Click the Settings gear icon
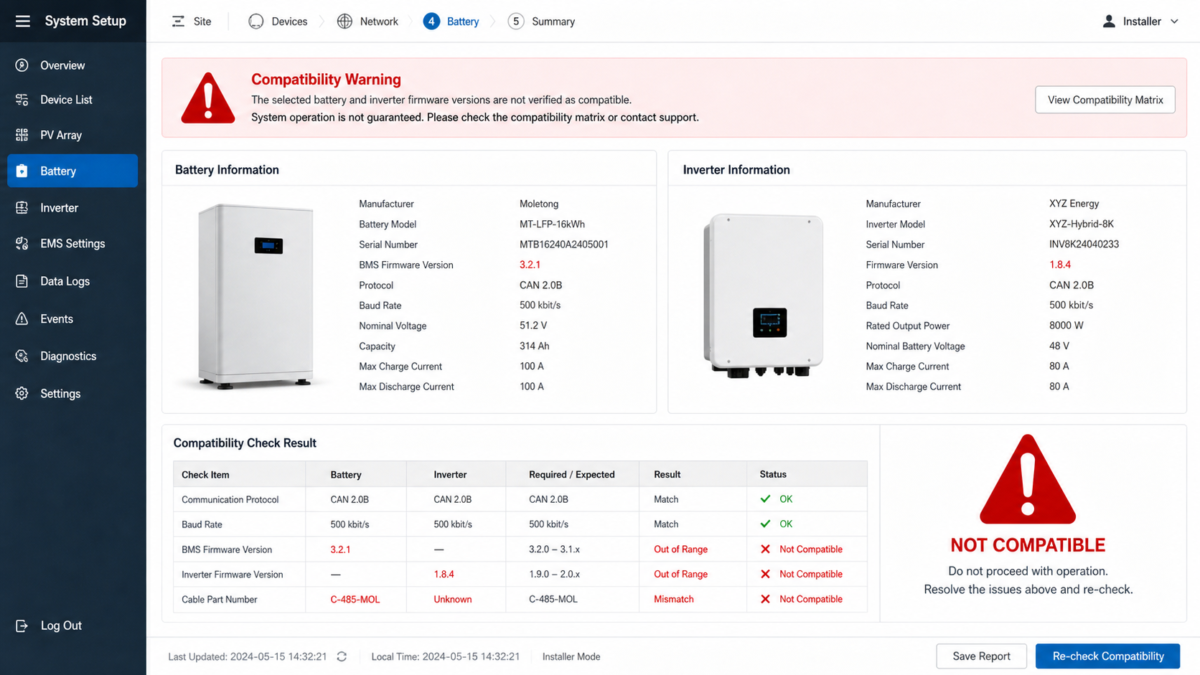This screenshot has width=1200, height=675. (21, 394)
